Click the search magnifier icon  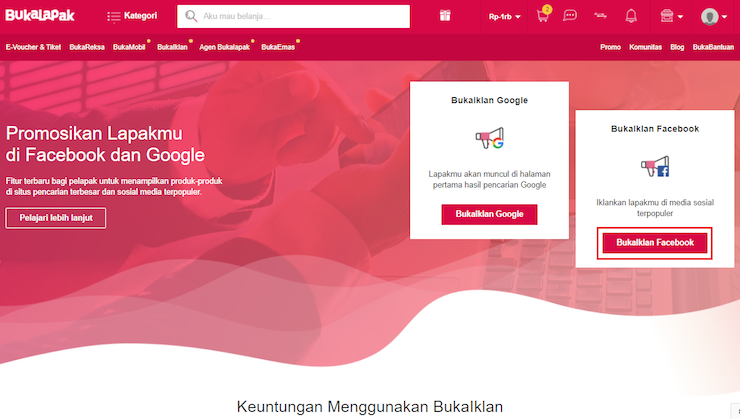191,16
